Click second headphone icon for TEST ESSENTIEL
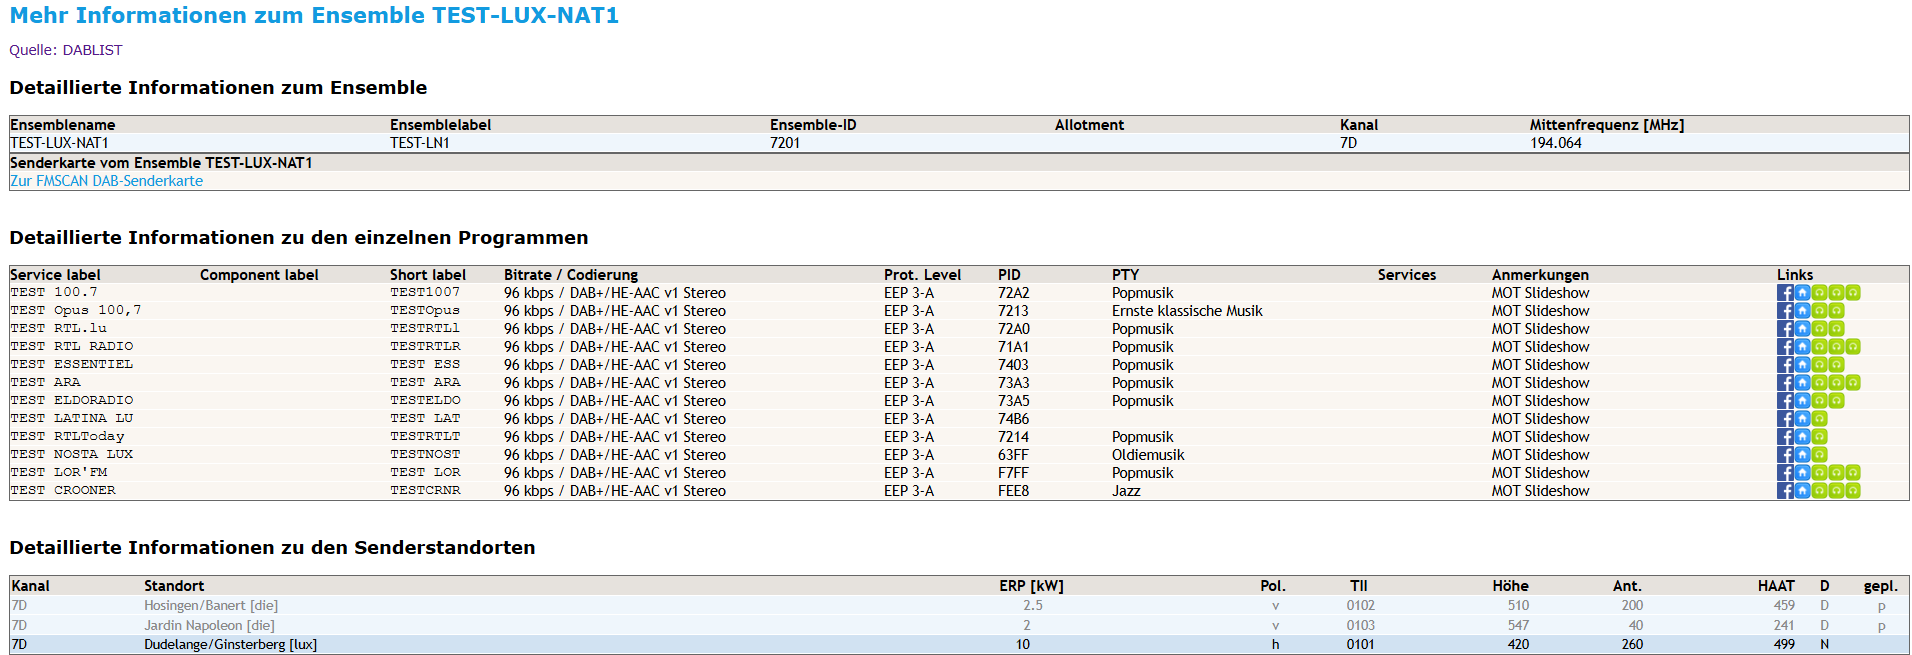 (x=1836, y=365)
